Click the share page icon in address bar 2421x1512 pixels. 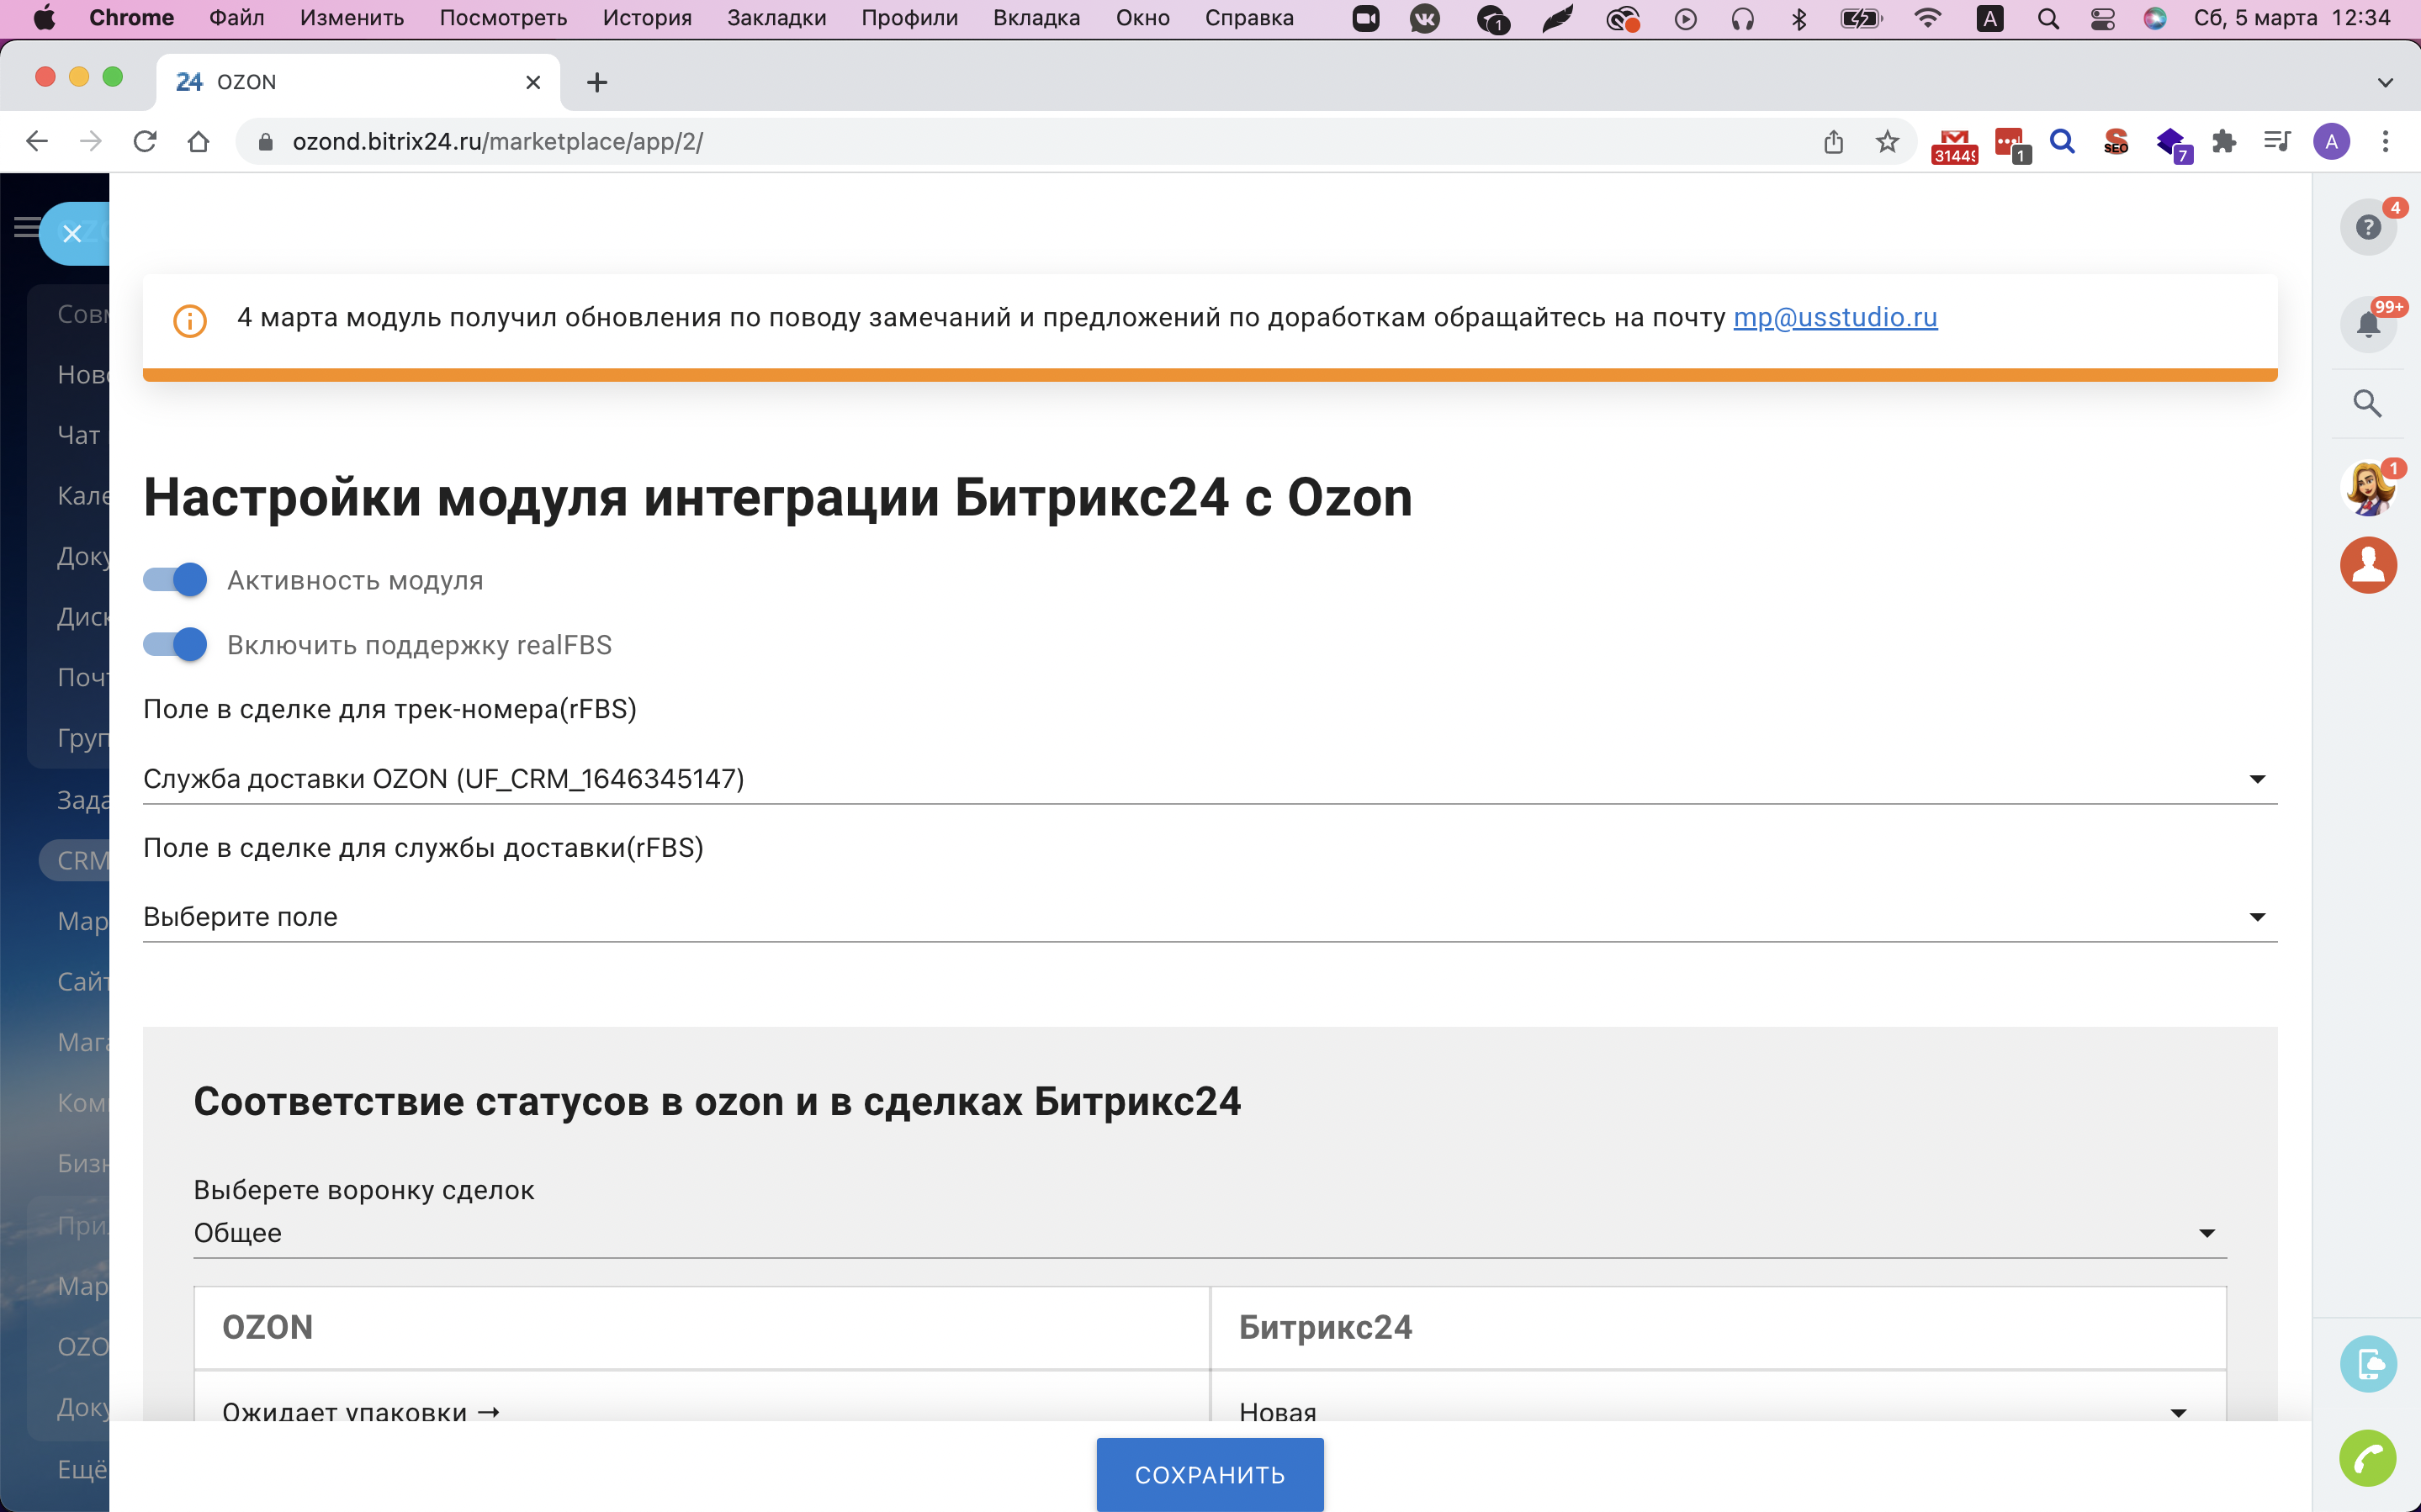click(x=1833, y=142)
